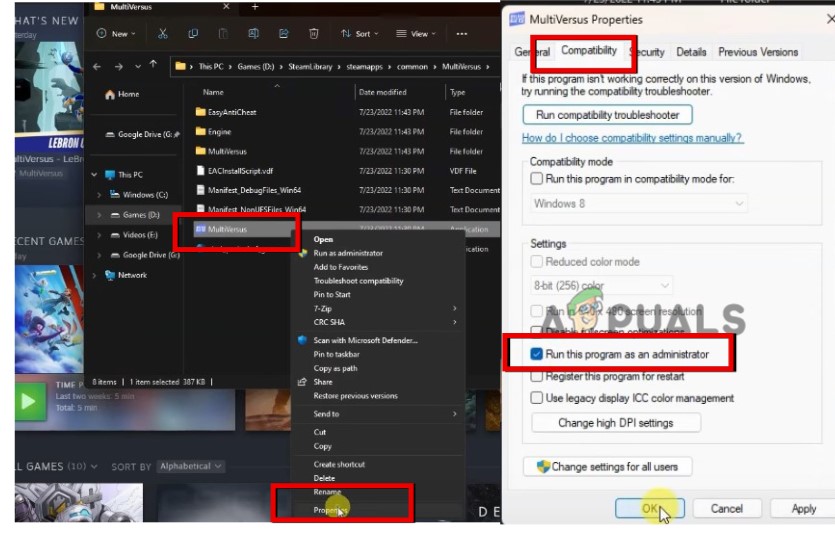This screenshot has width=835, height=540.
Task: Click the Copy icon in Explorer toolbar
Action: pyautogui.click(x=193, y=34)
